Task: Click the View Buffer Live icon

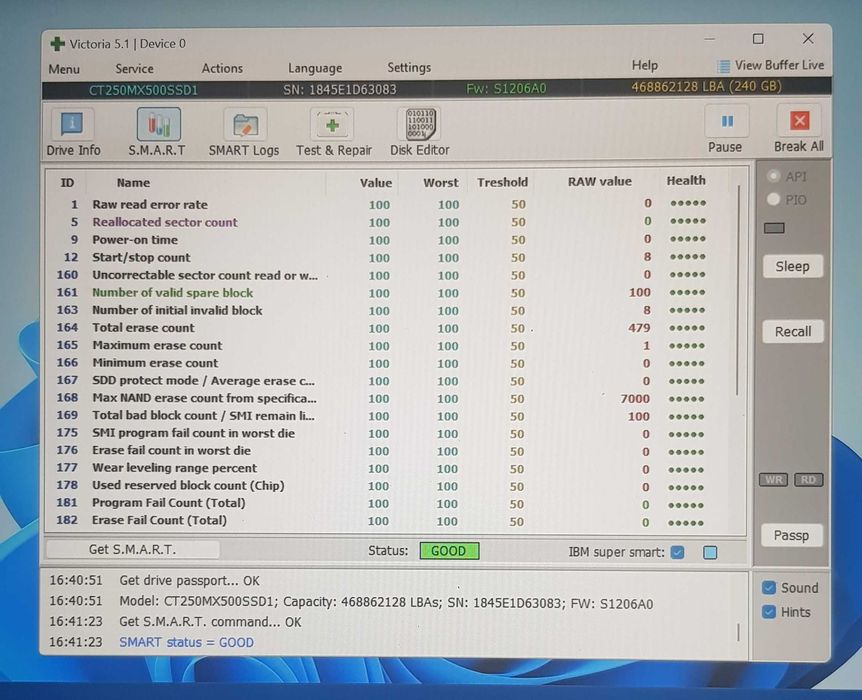Action: [723, 66]
